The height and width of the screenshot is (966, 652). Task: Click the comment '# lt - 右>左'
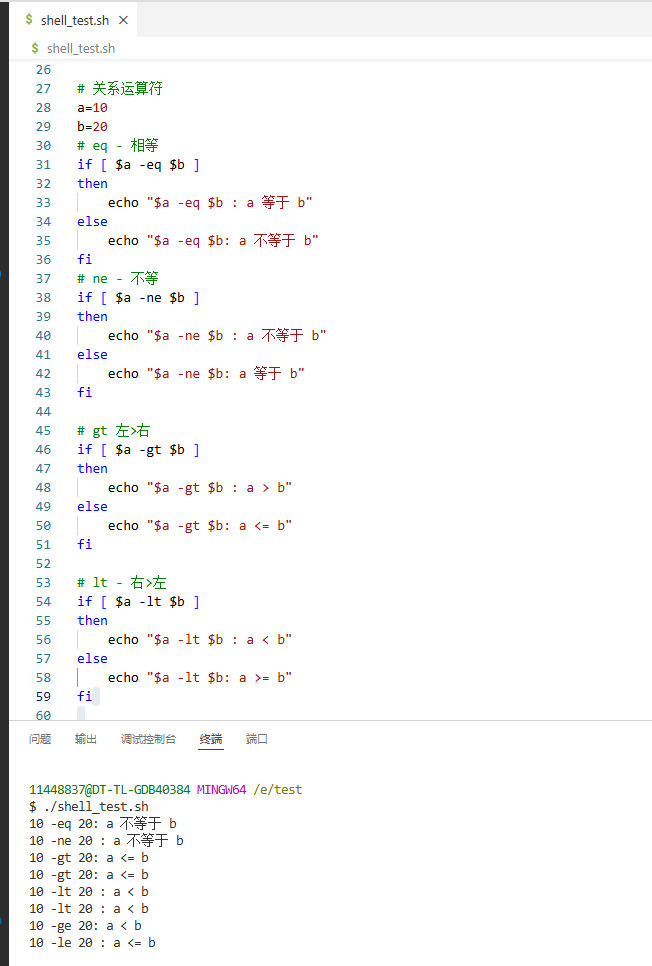[121, 583]
